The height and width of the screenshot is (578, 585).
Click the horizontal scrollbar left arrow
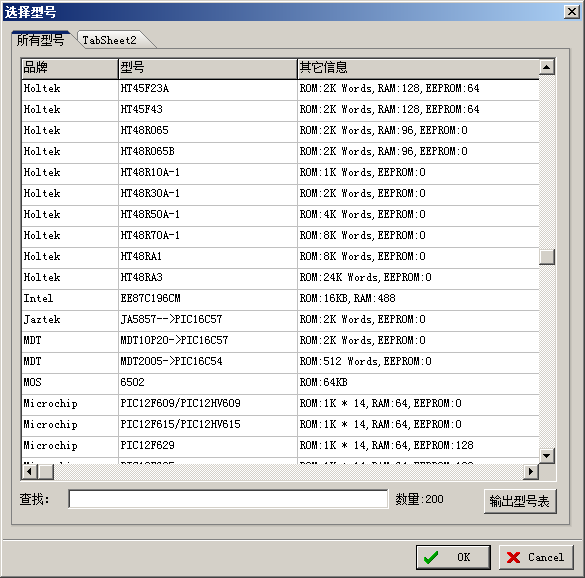coord(29,472)
